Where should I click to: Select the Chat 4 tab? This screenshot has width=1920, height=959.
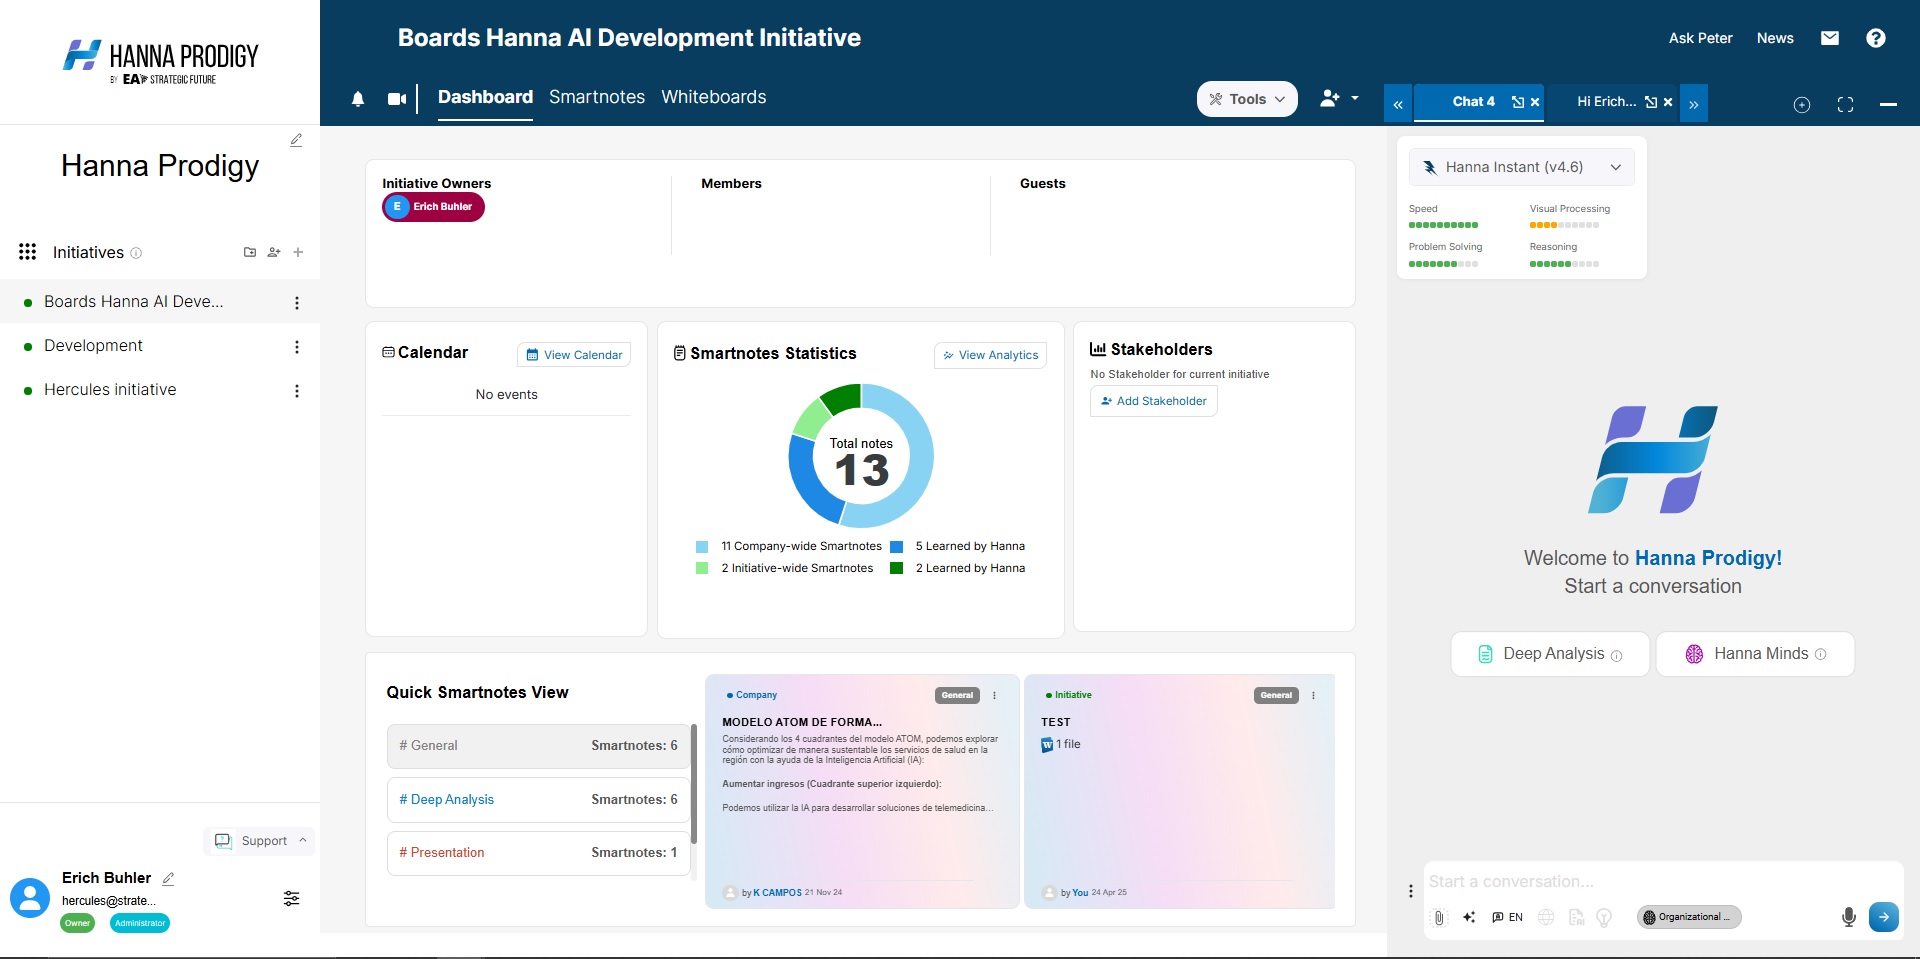(x=1473, y=102)
